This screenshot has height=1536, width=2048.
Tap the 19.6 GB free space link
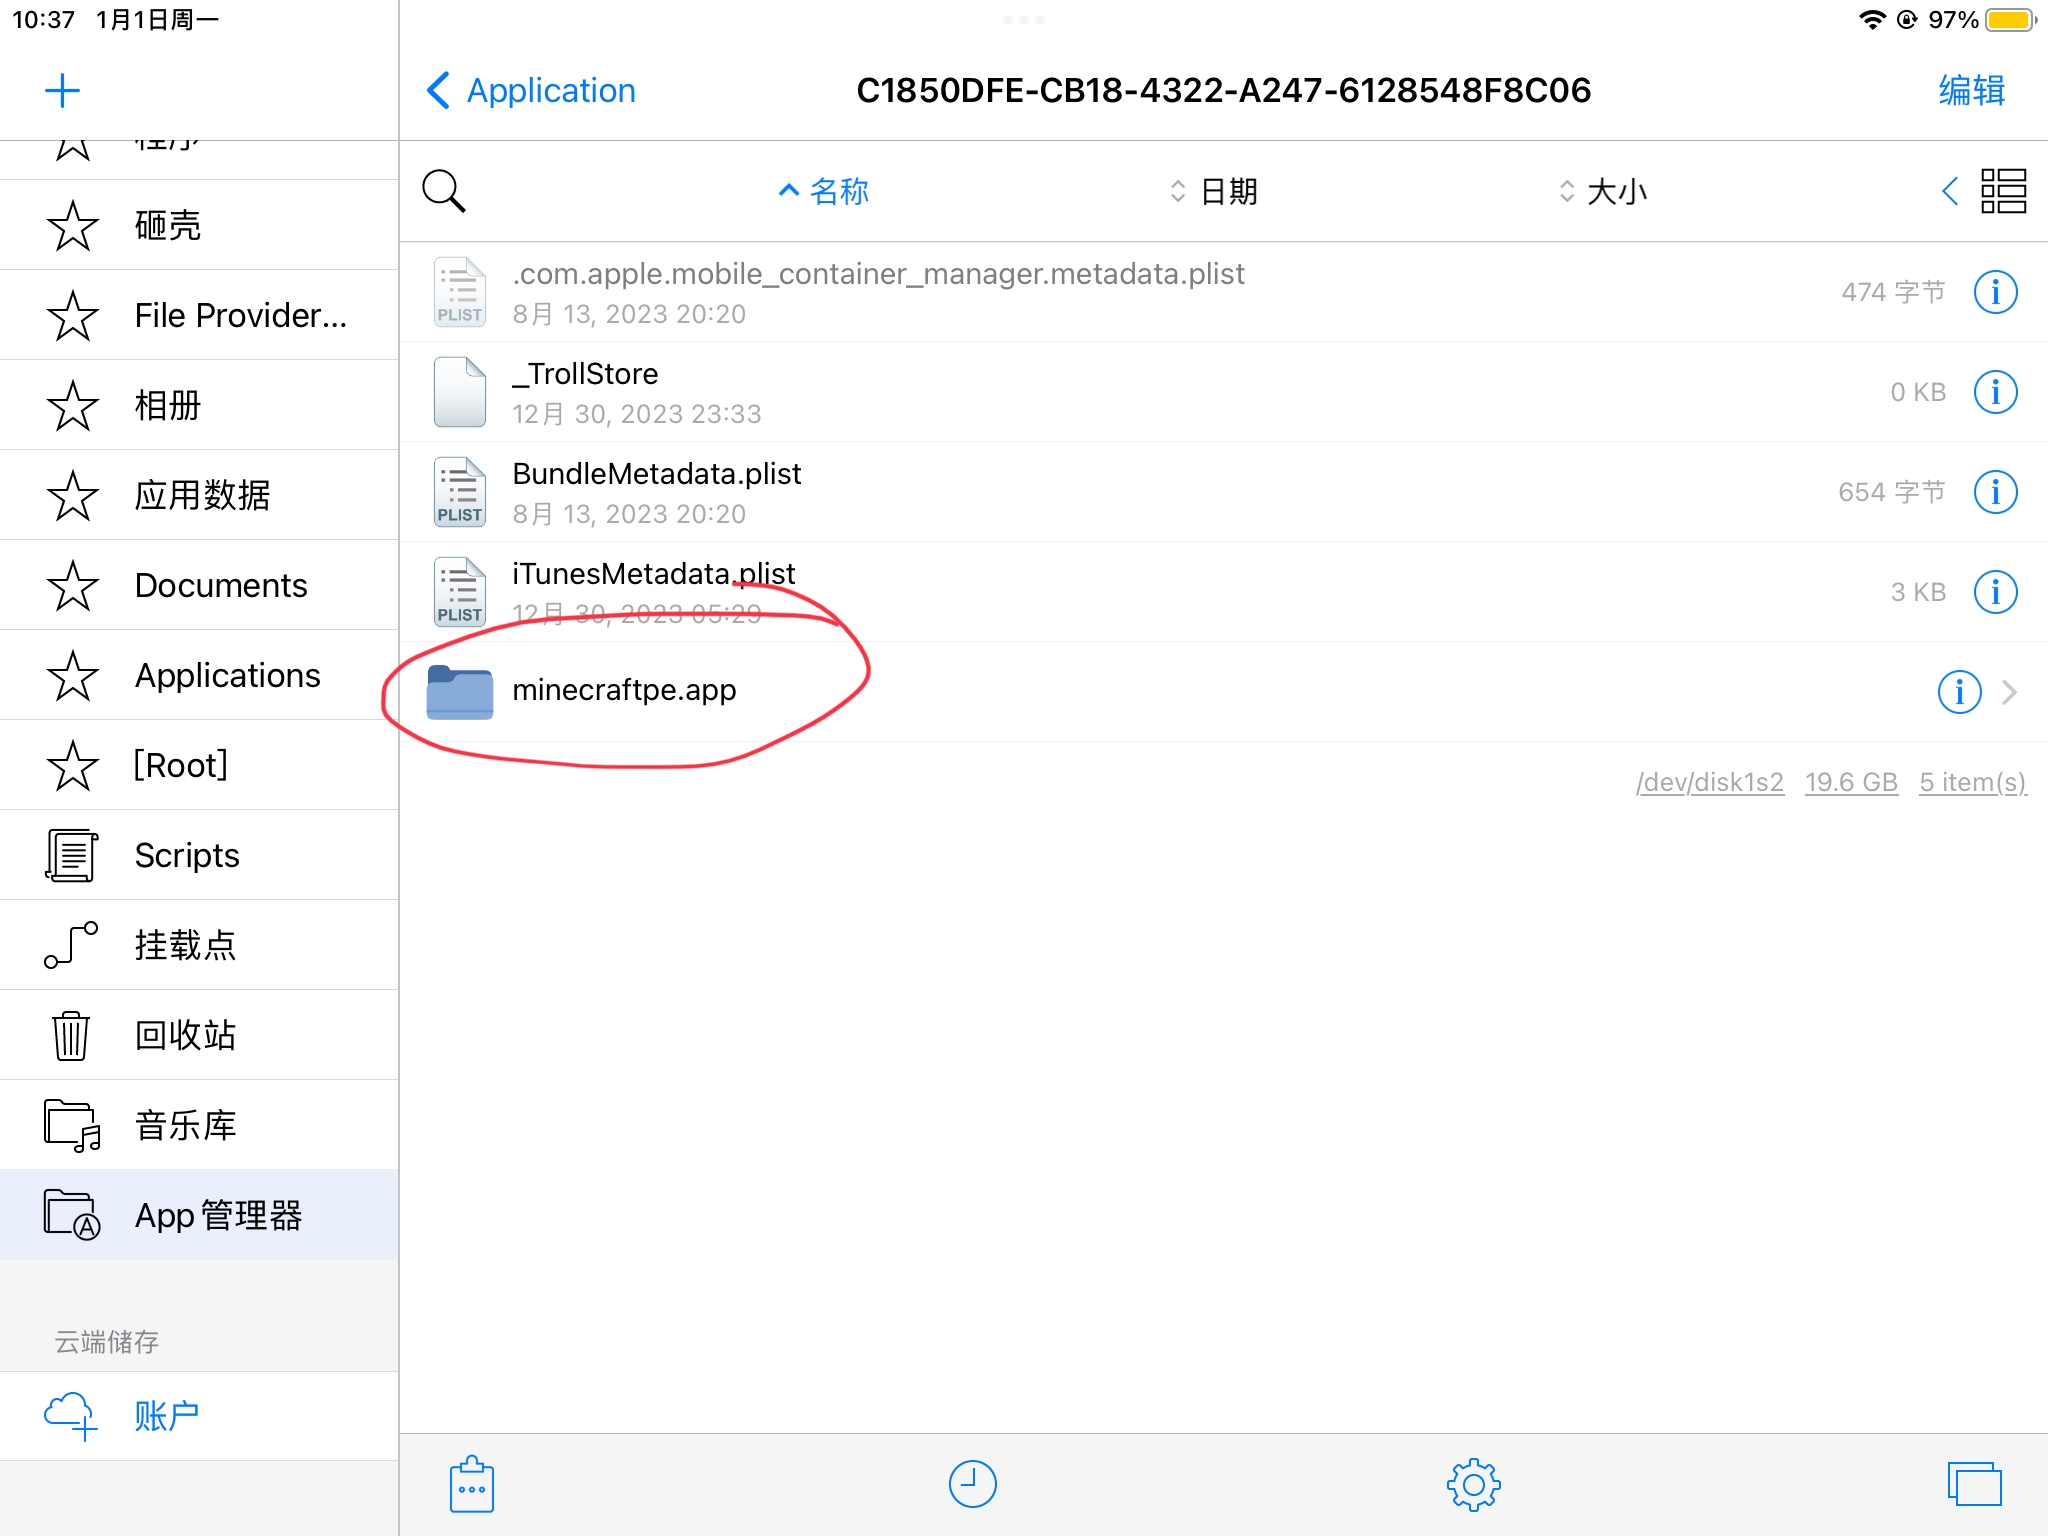[1851, 782]
